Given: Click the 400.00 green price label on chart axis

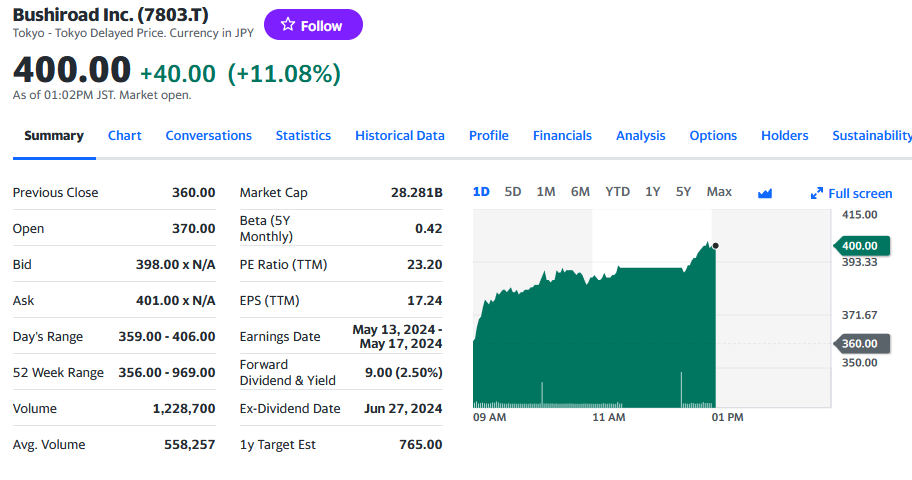Looking at the screenshot, I should (861, 246).
